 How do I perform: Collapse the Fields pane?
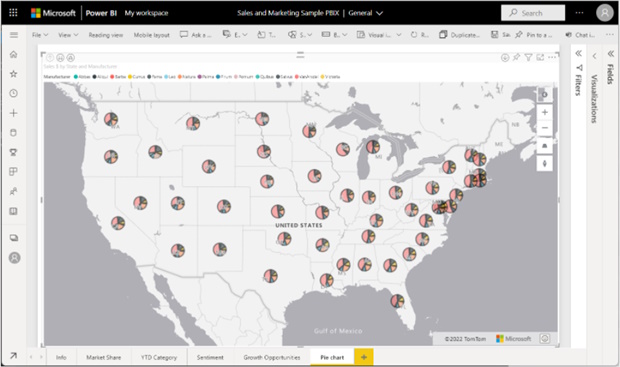611,54
